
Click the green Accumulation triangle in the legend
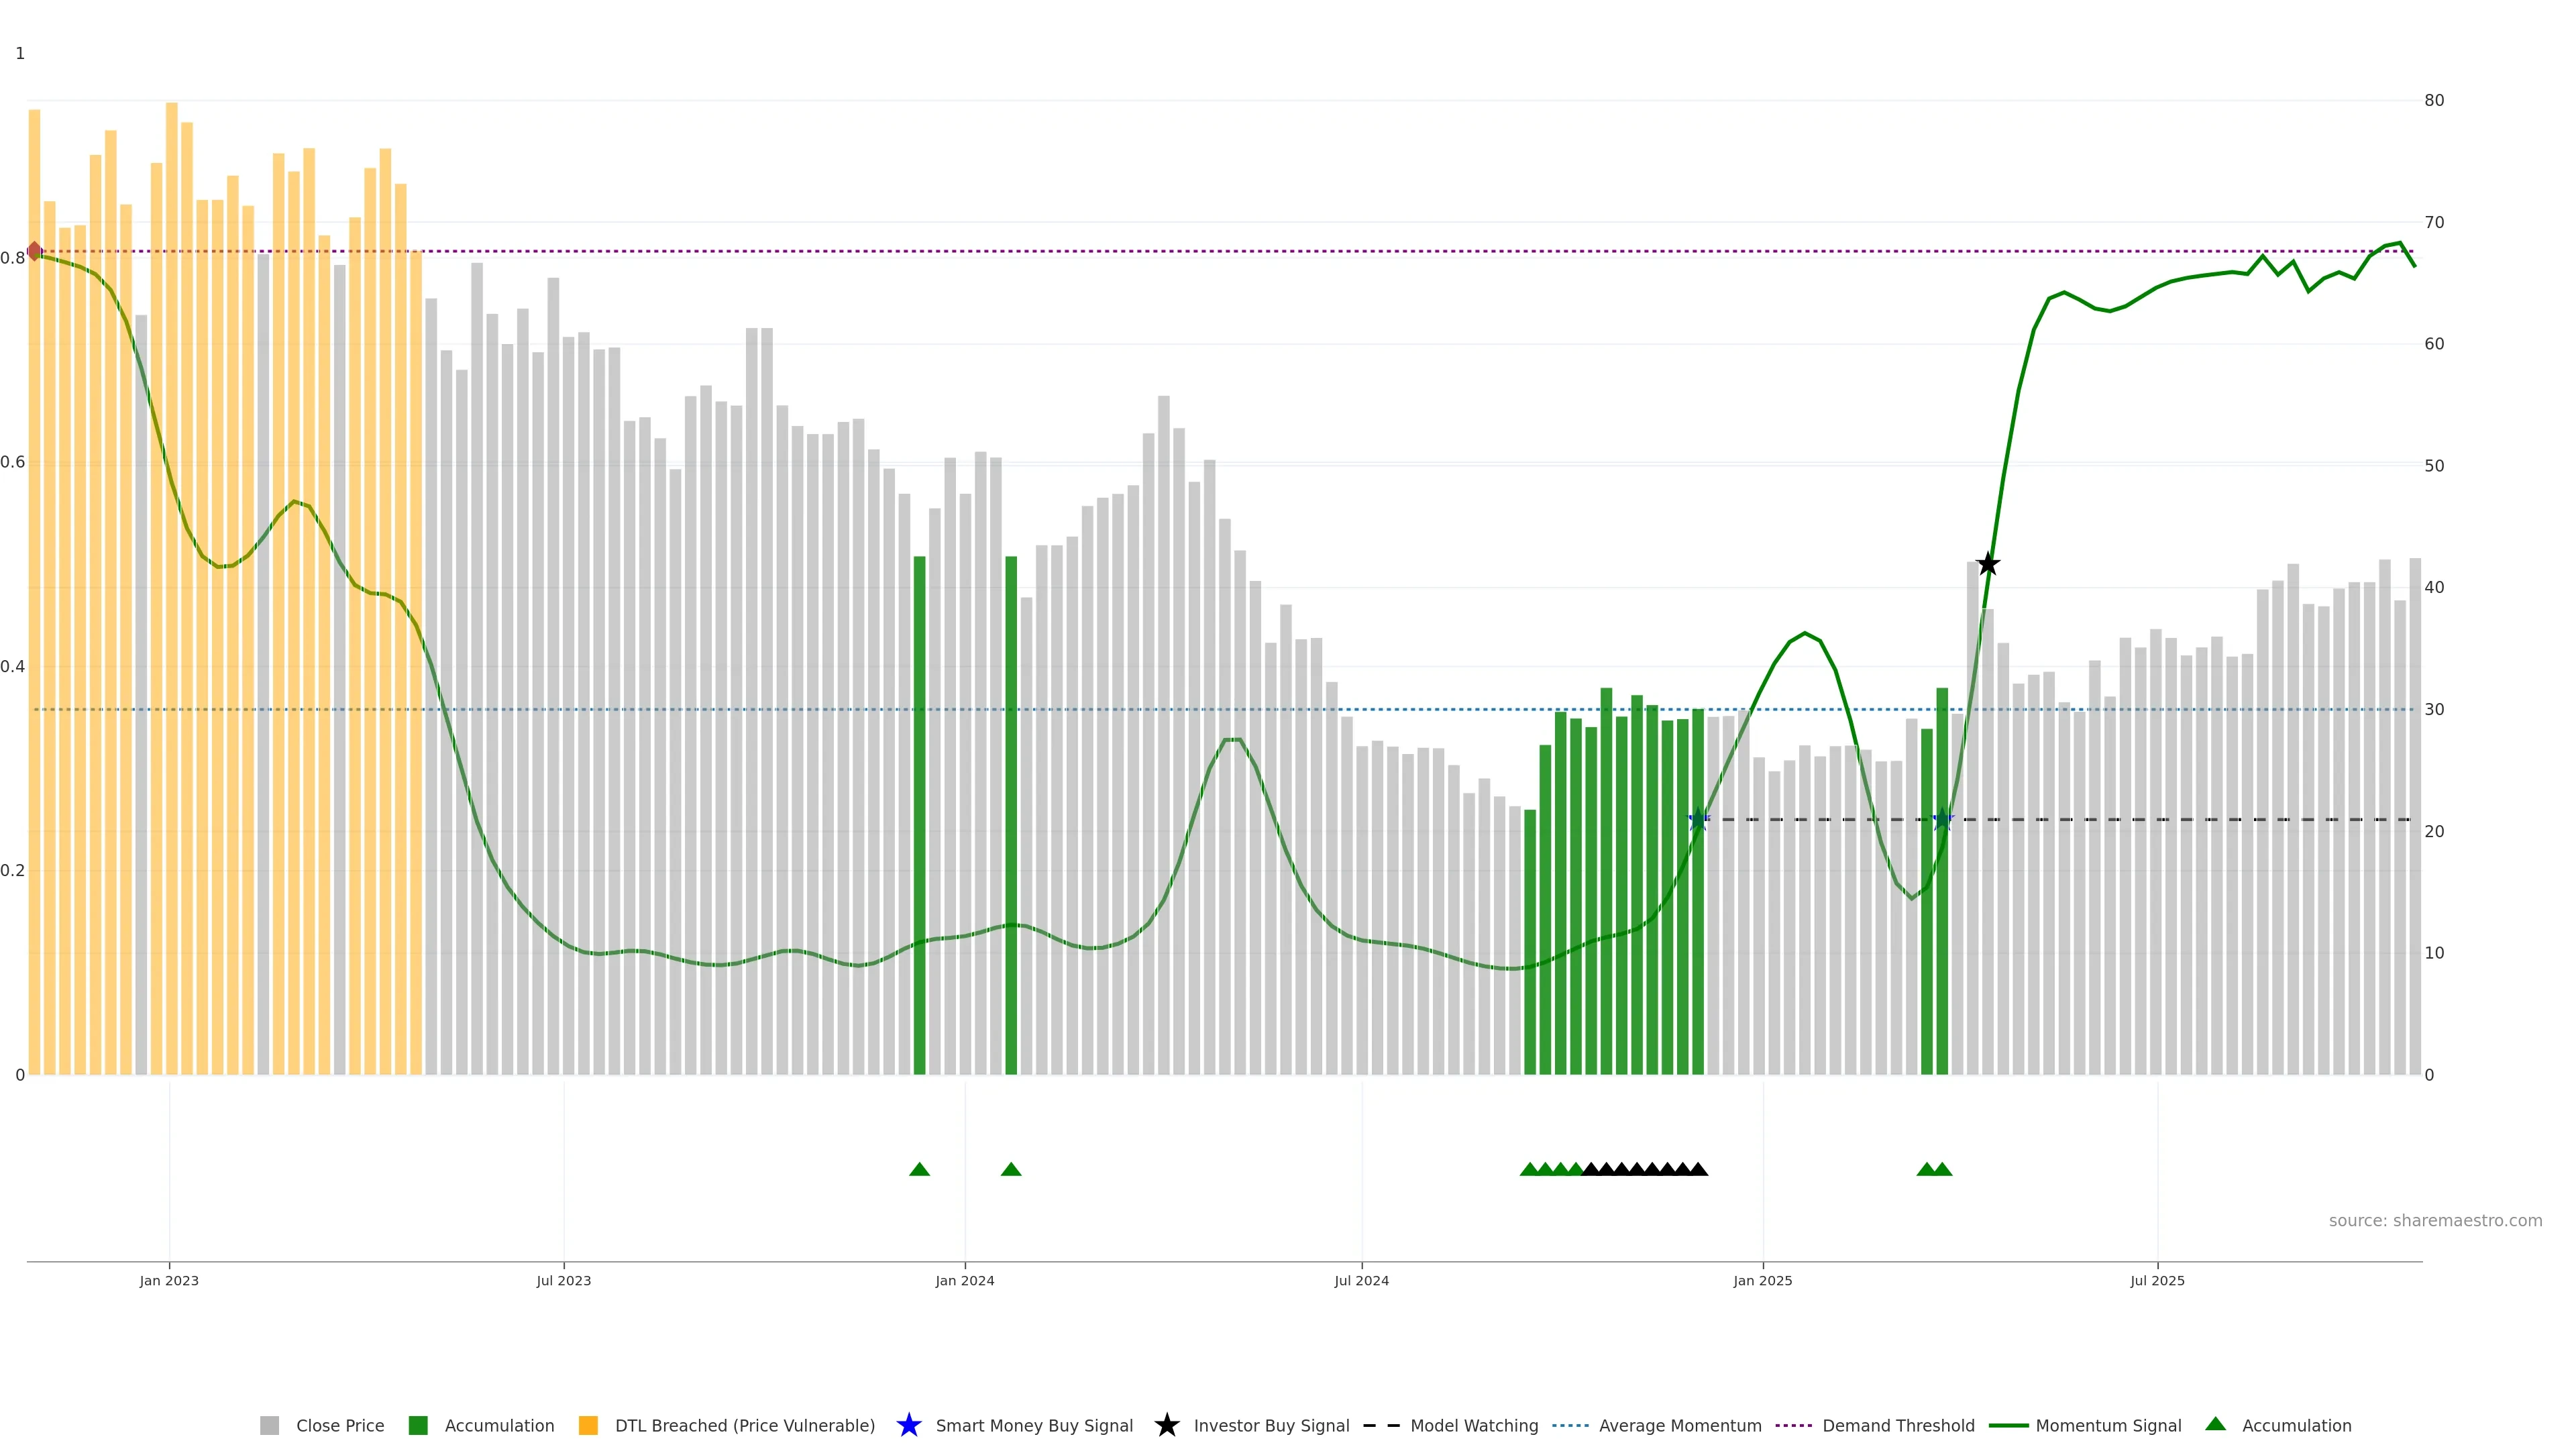2215,1424
